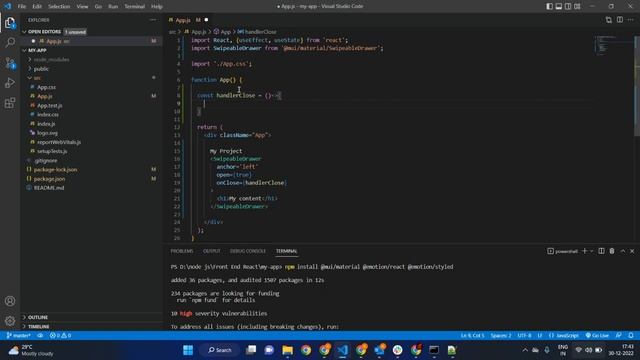Split the editor to the right
The image size is (640, 360).
(x=620, y=20)
